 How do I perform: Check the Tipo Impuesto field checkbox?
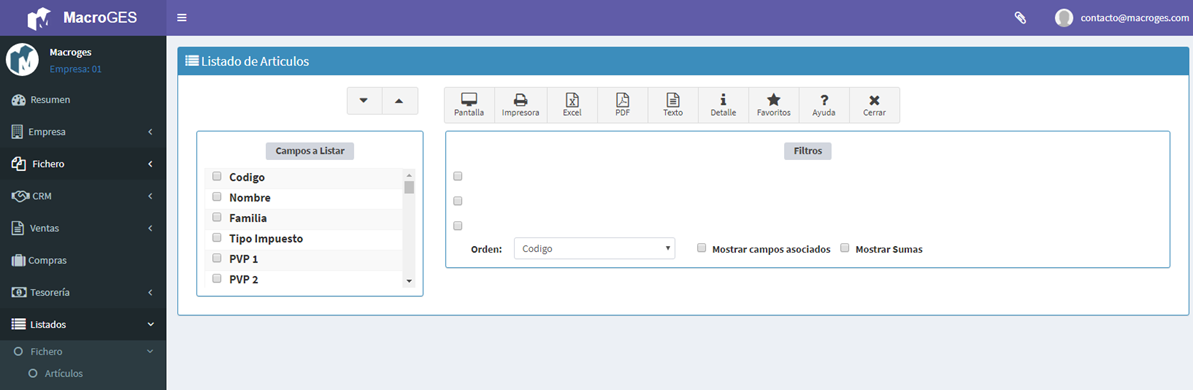217,238
